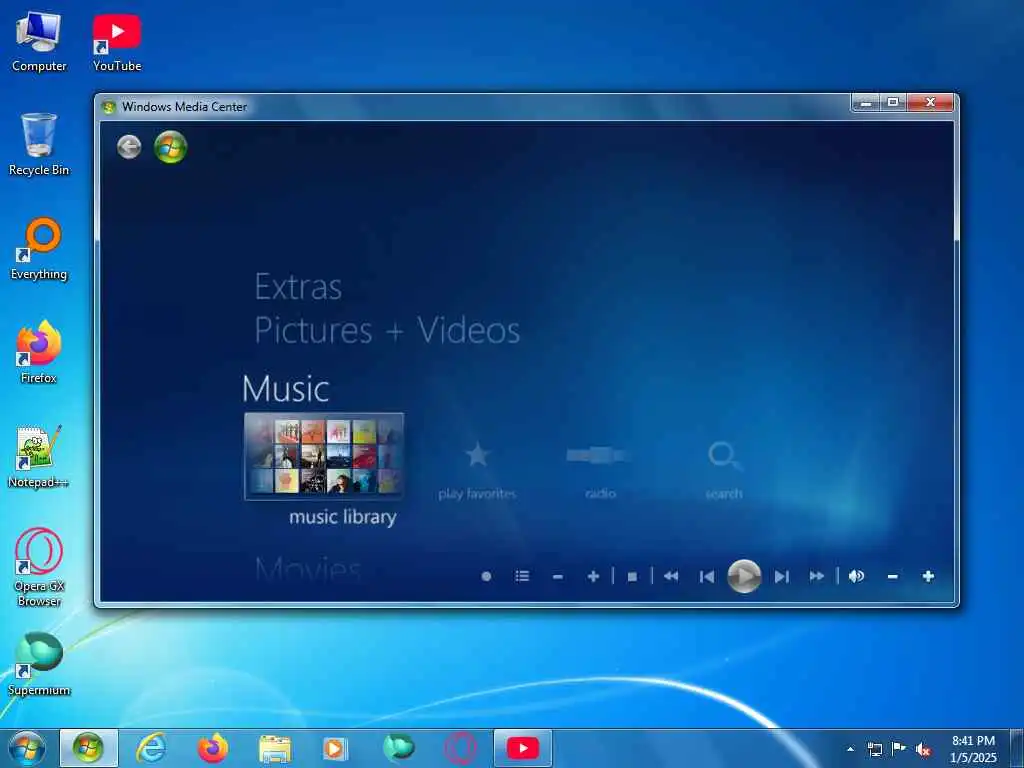Open Windows Explorer from the taskbar

[275, 749]
